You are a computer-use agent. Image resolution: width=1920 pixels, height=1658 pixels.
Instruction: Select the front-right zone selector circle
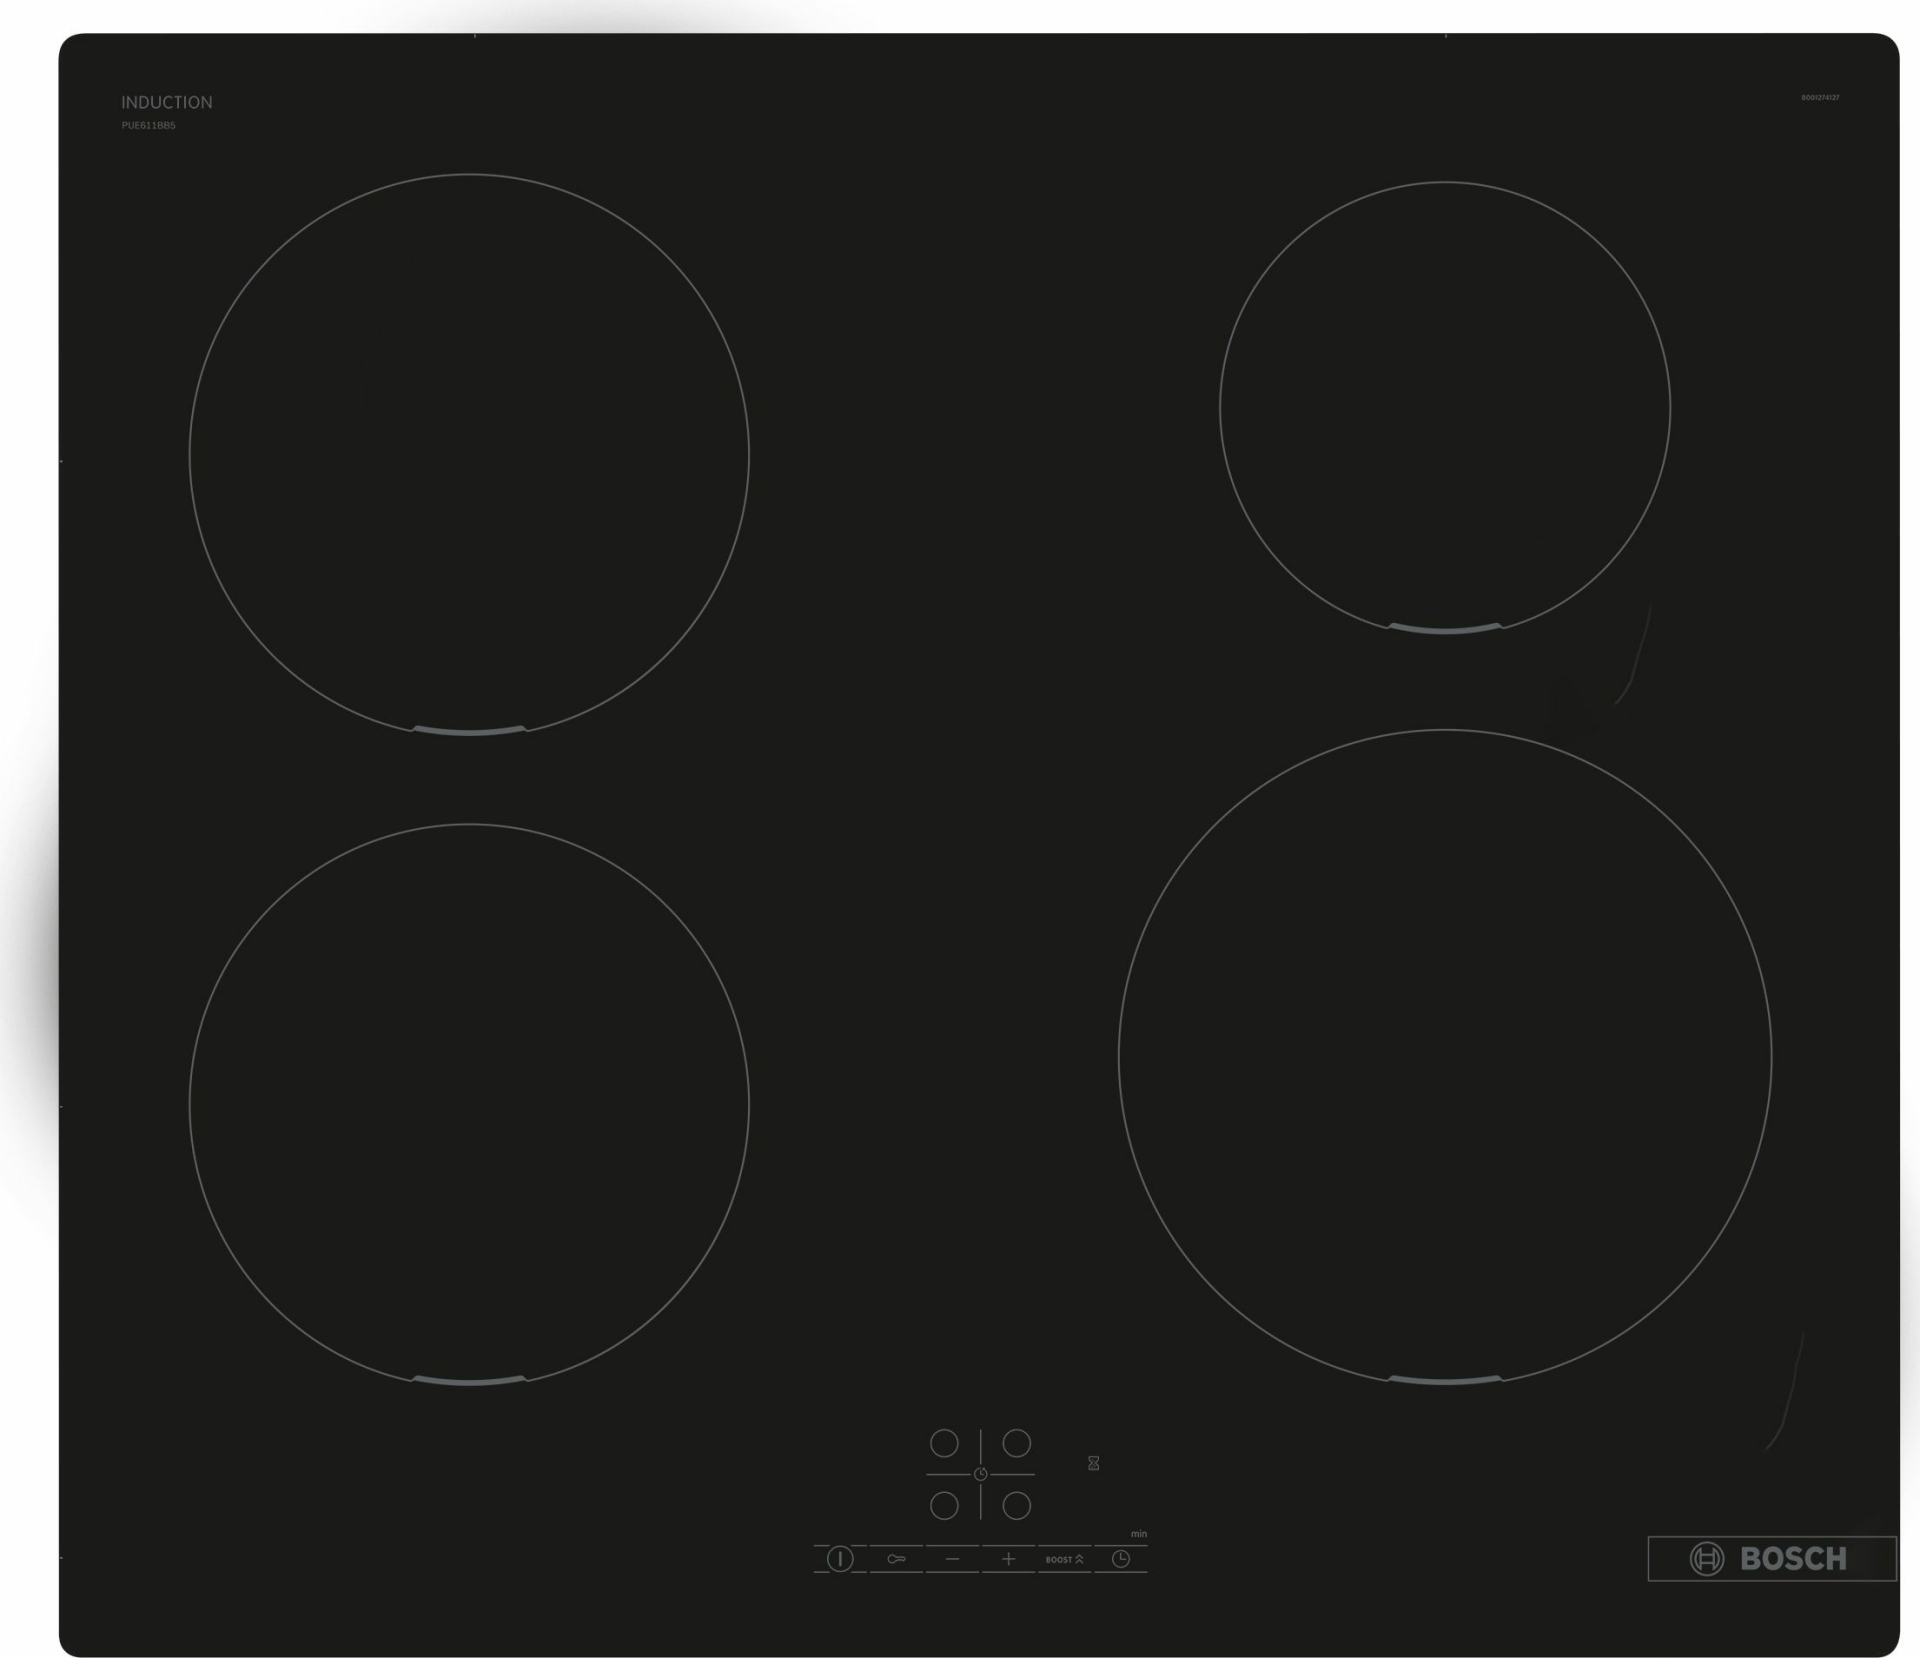point(1017,1505)
